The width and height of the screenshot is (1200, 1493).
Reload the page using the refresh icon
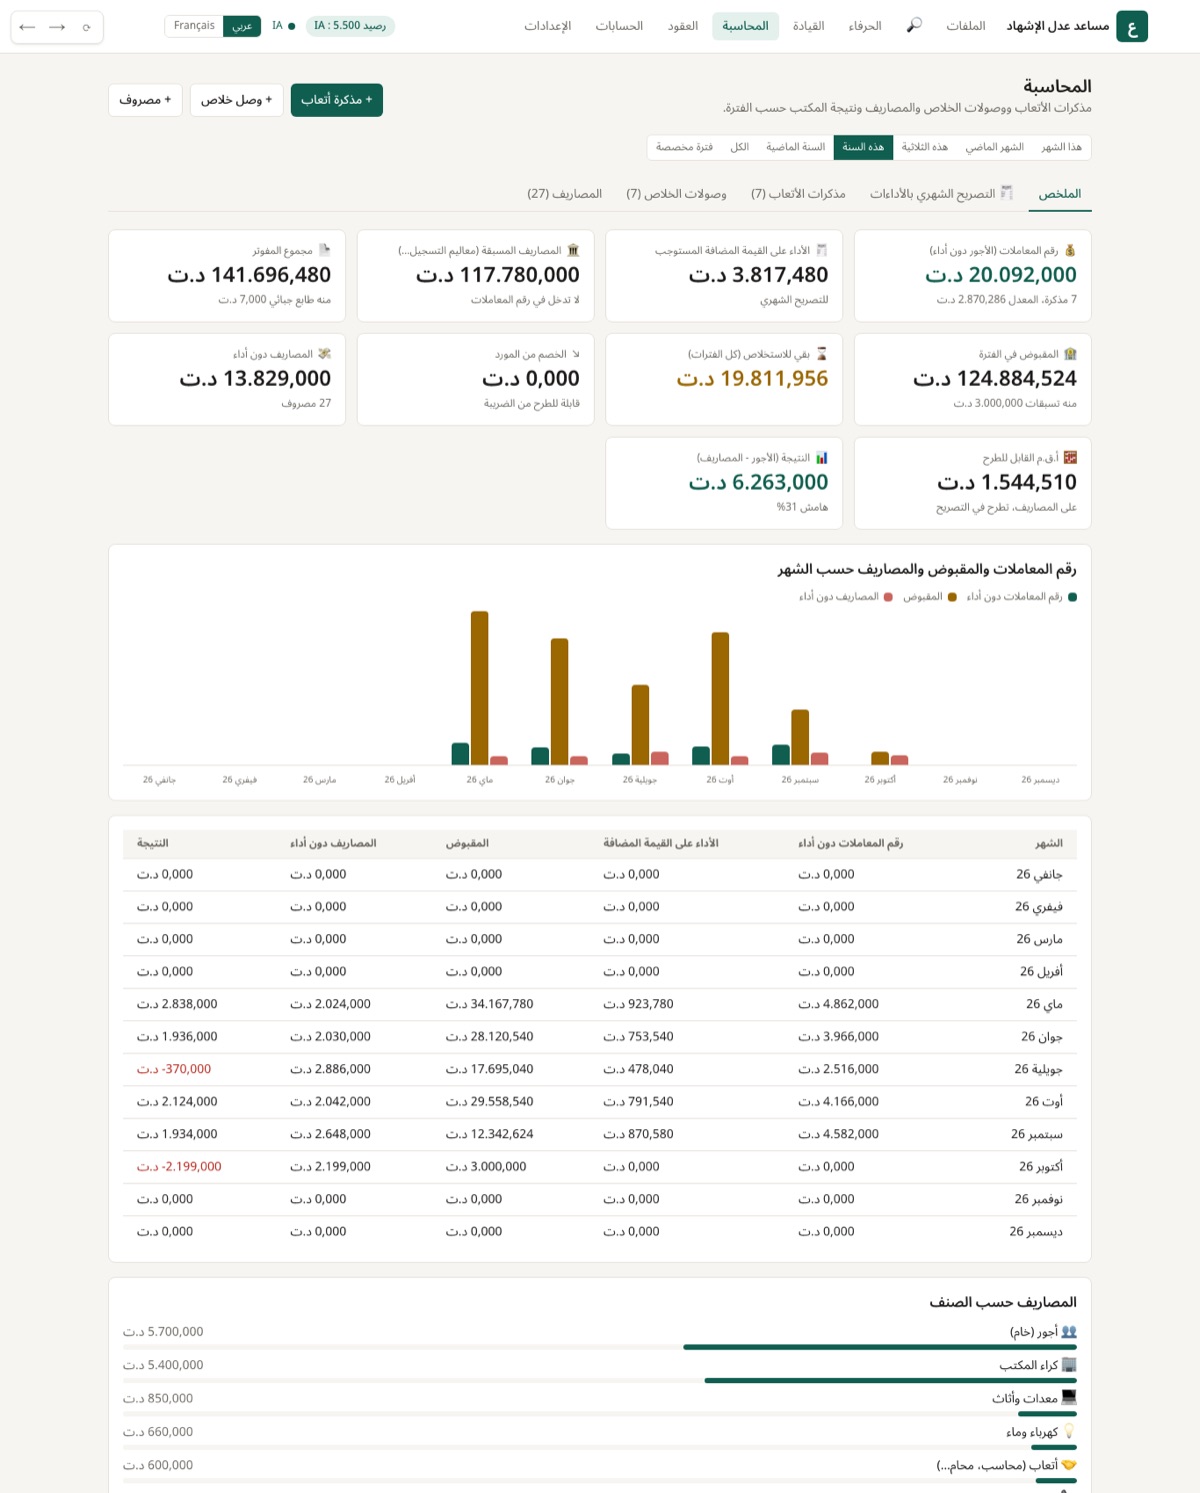click(87, 27)
